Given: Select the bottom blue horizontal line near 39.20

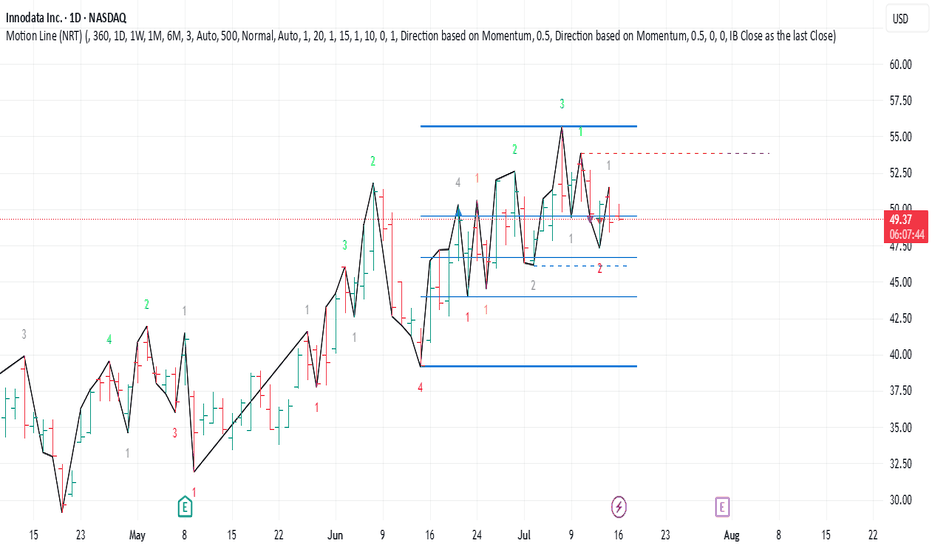Looking at the screenshot, I should pyautogui.click(x=528, y=366).
